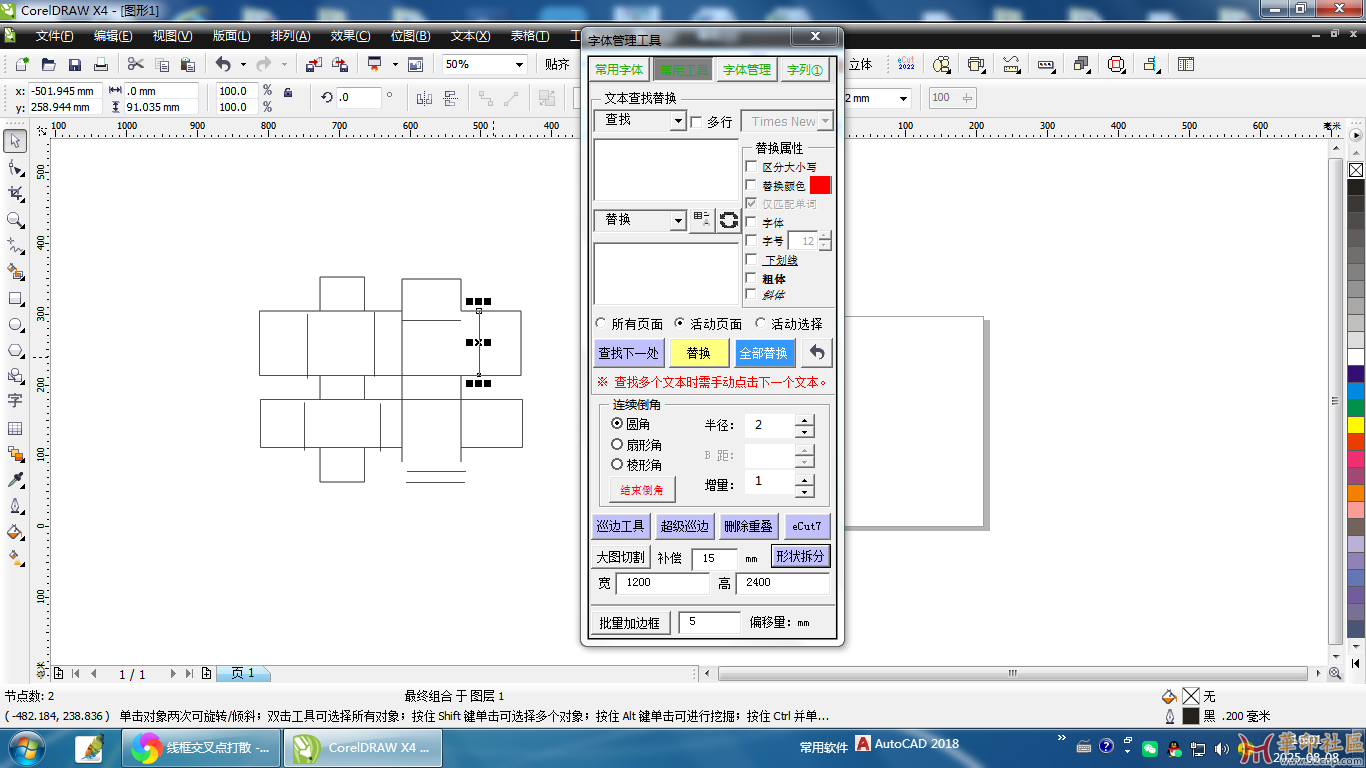The height and width of the screenshot is (768, 1366).
Task: Click the yellow 替换 button
Action: pos(698,353)
